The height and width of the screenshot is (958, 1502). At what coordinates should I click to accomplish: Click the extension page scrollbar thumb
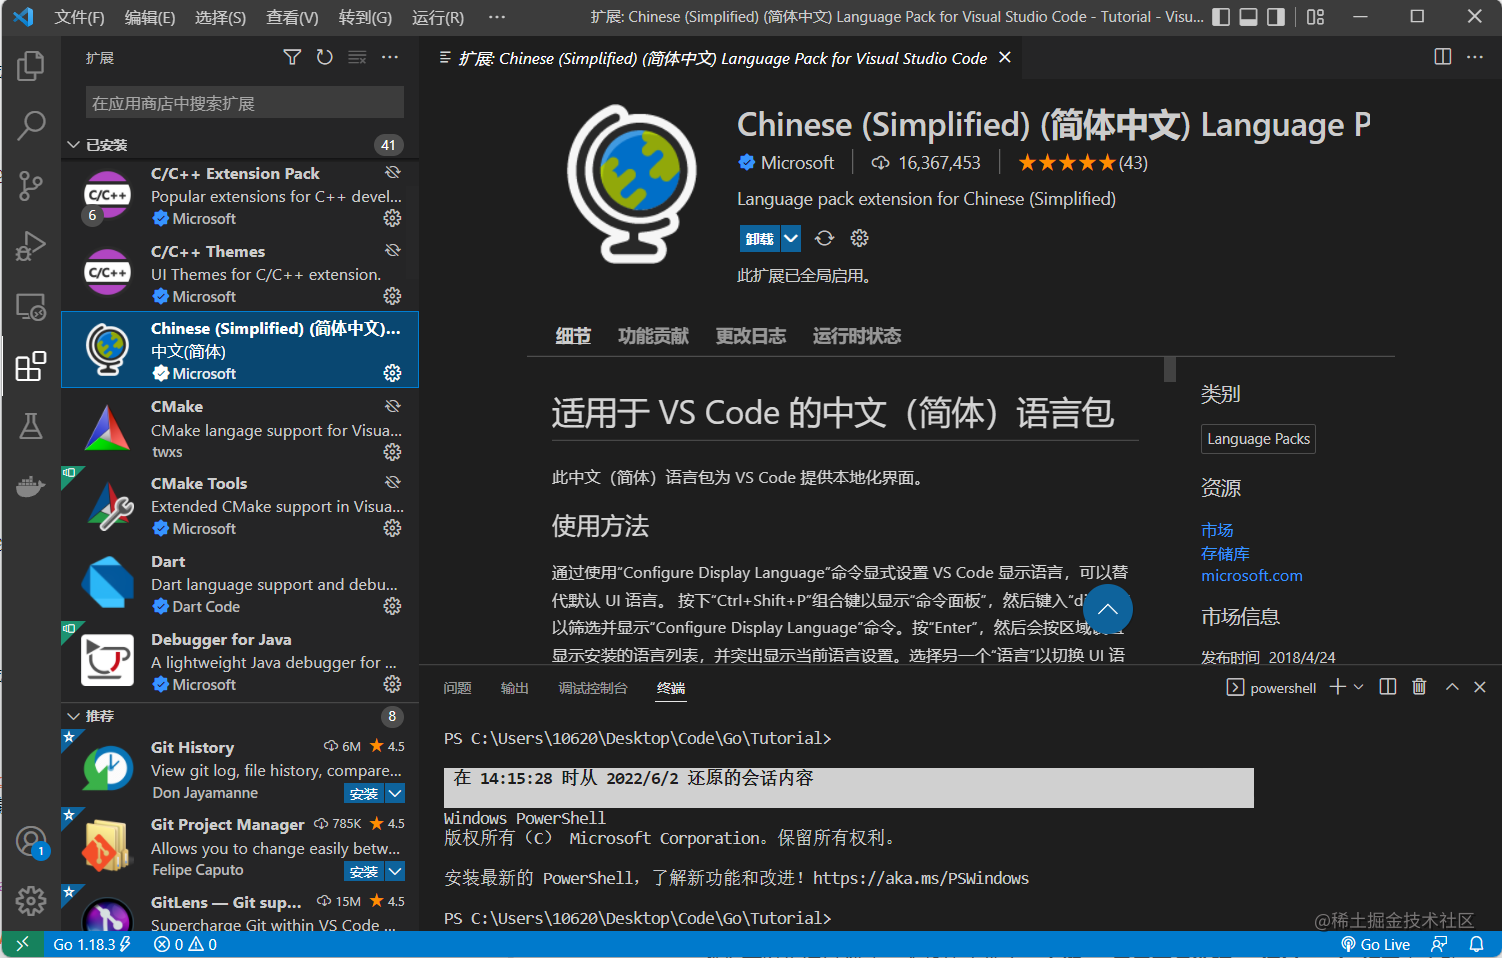click(1170, 369)
